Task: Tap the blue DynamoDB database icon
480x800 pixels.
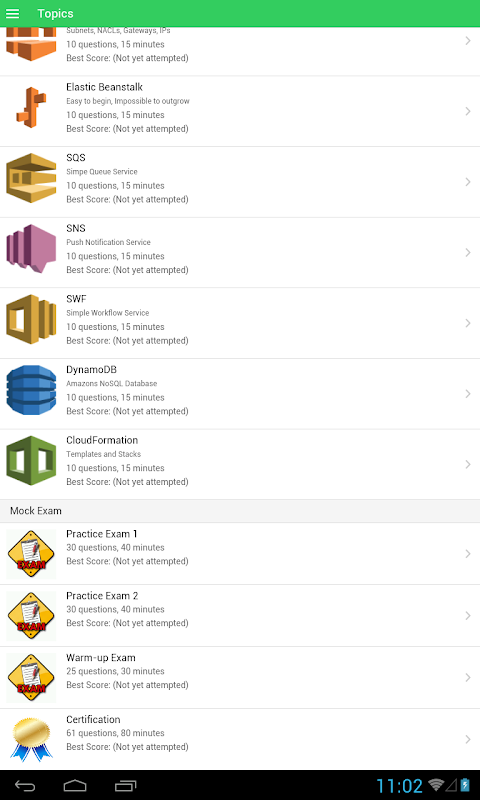Action: (x=31, y=390)
